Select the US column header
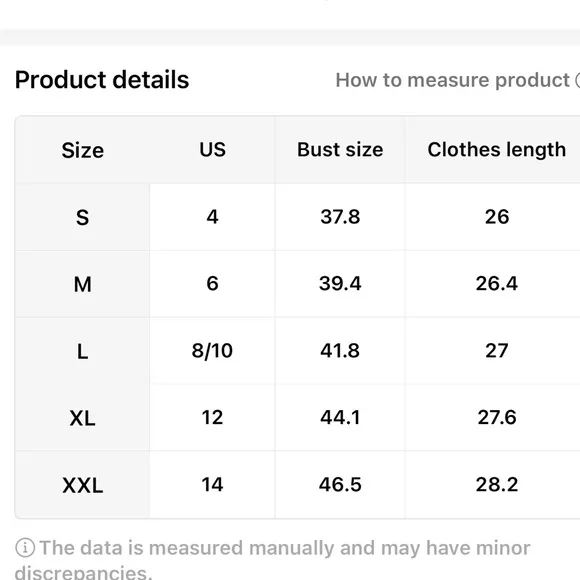580x580 pixels. 212,149
